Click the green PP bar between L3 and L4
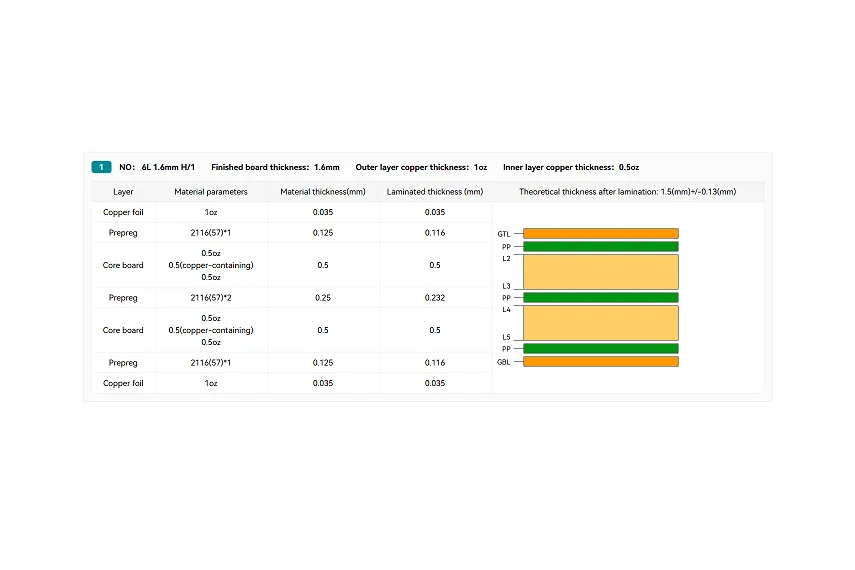This screenshot has height=570, width=855. click(x=601, y=298)
